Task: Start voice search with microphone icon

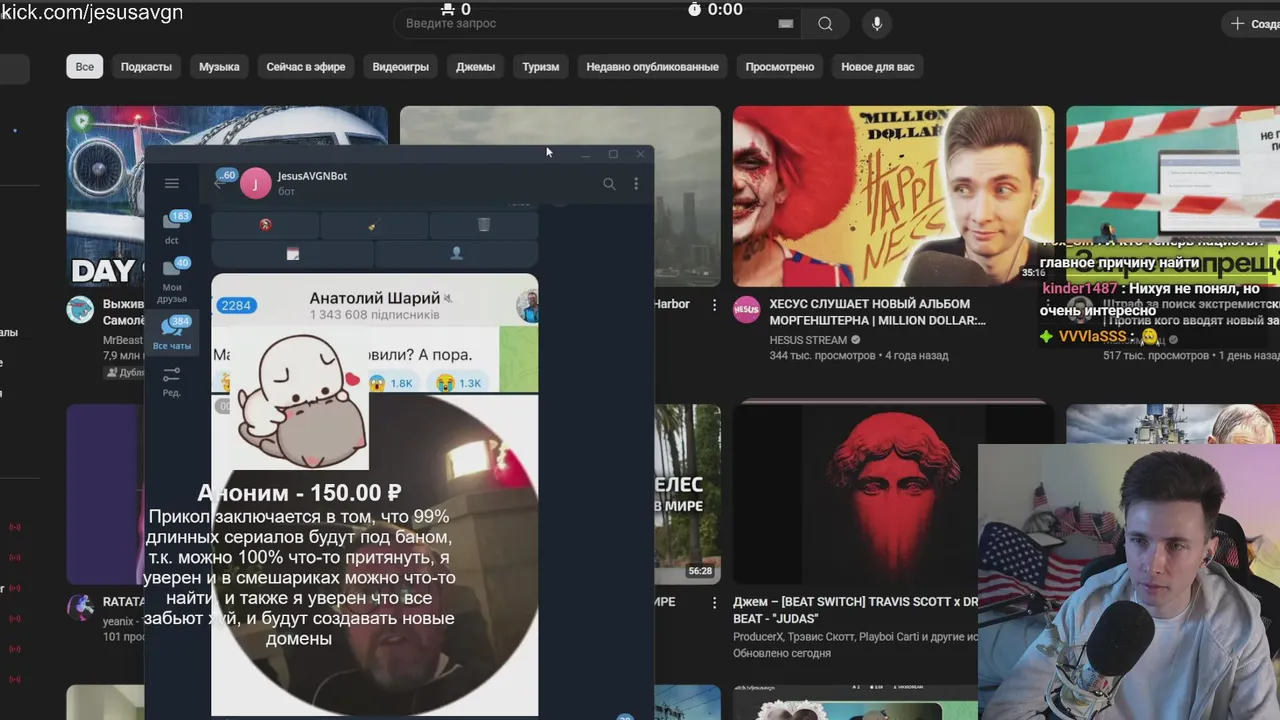Action: pyautogui.click(x=877, y=24)
